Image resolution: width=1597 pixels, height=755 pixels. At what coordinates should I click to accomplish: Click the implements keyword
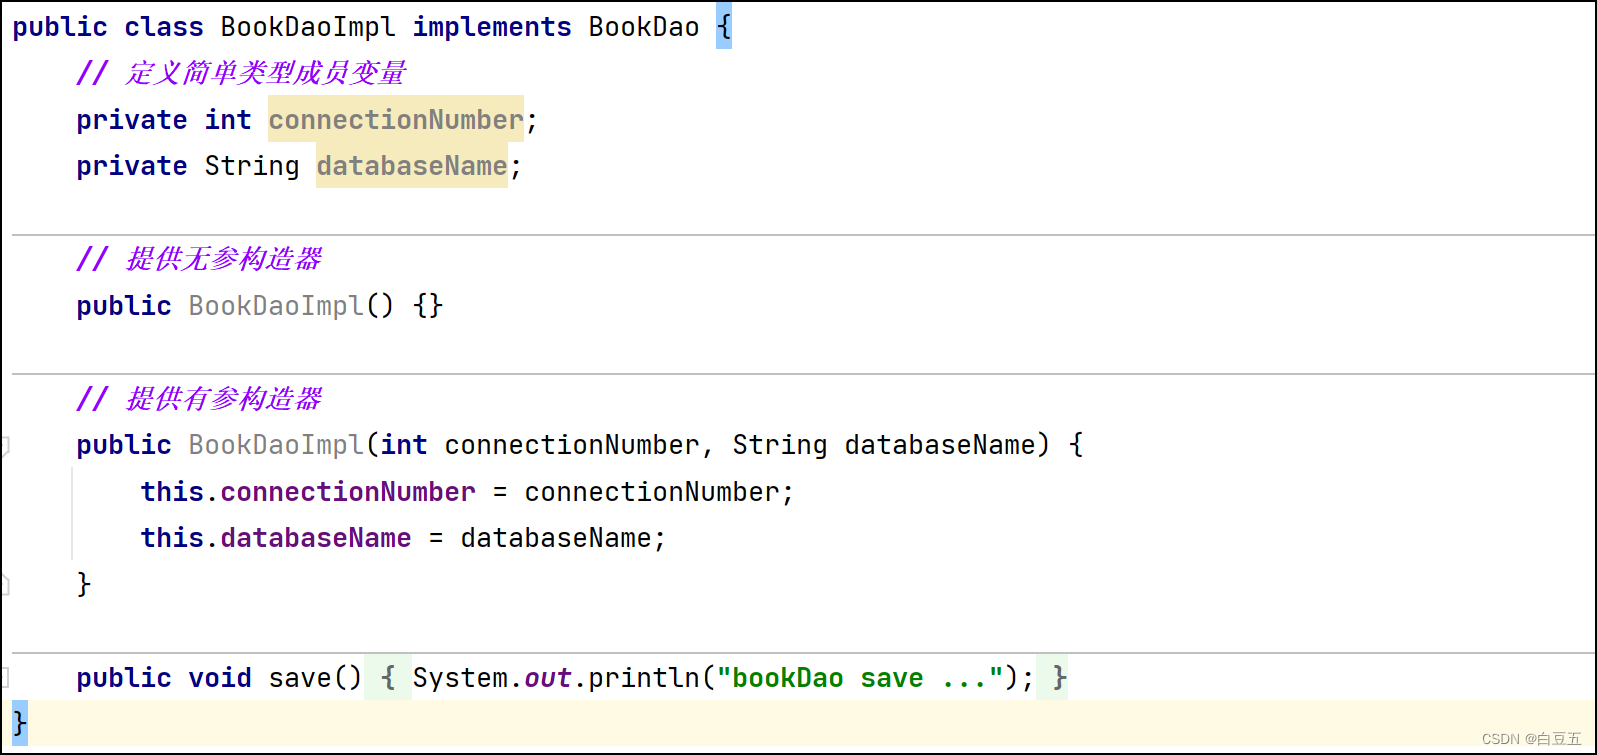491,27
